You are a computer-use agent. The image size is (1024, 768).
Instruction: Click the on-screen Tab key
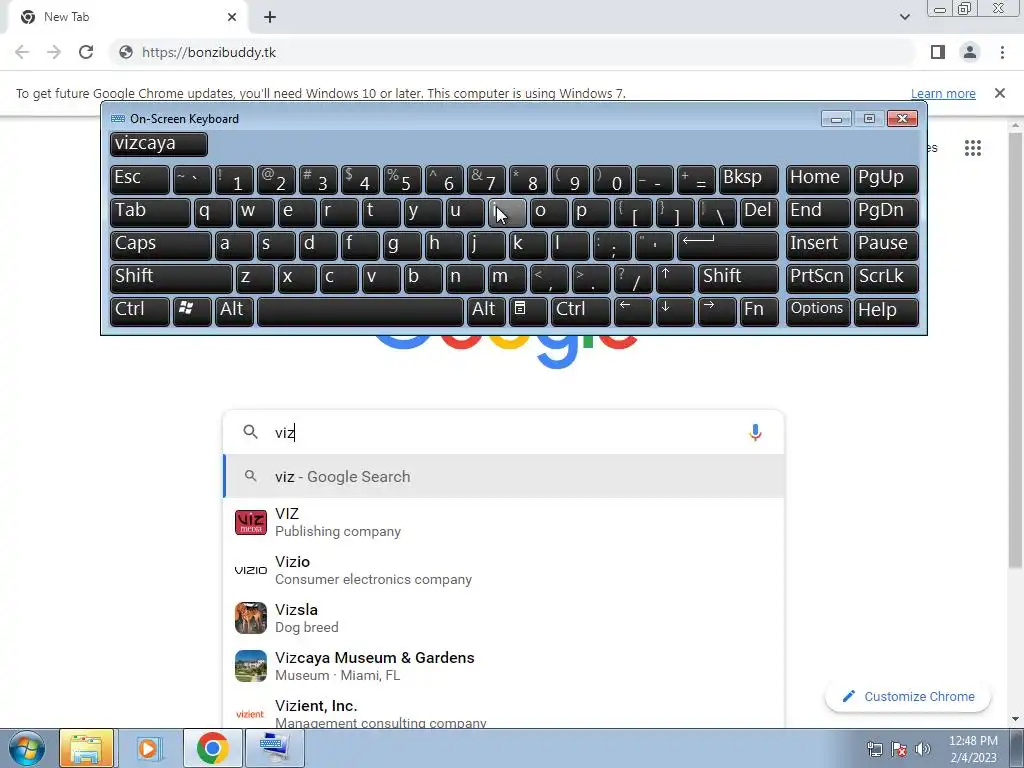click(x=150, y=213)
